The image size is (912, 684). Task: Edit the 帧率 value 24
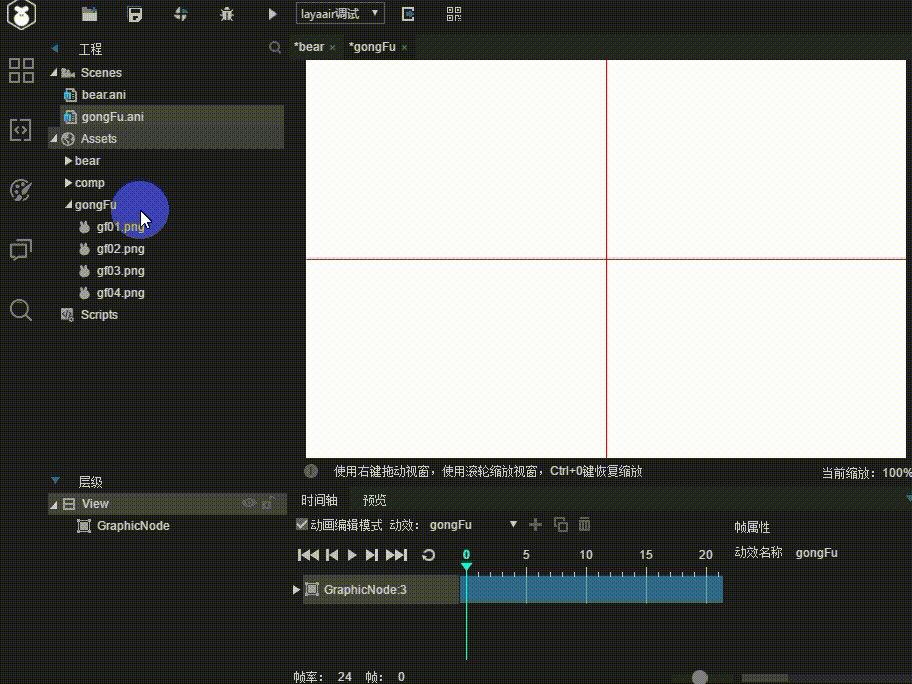(x=344, y=676)
